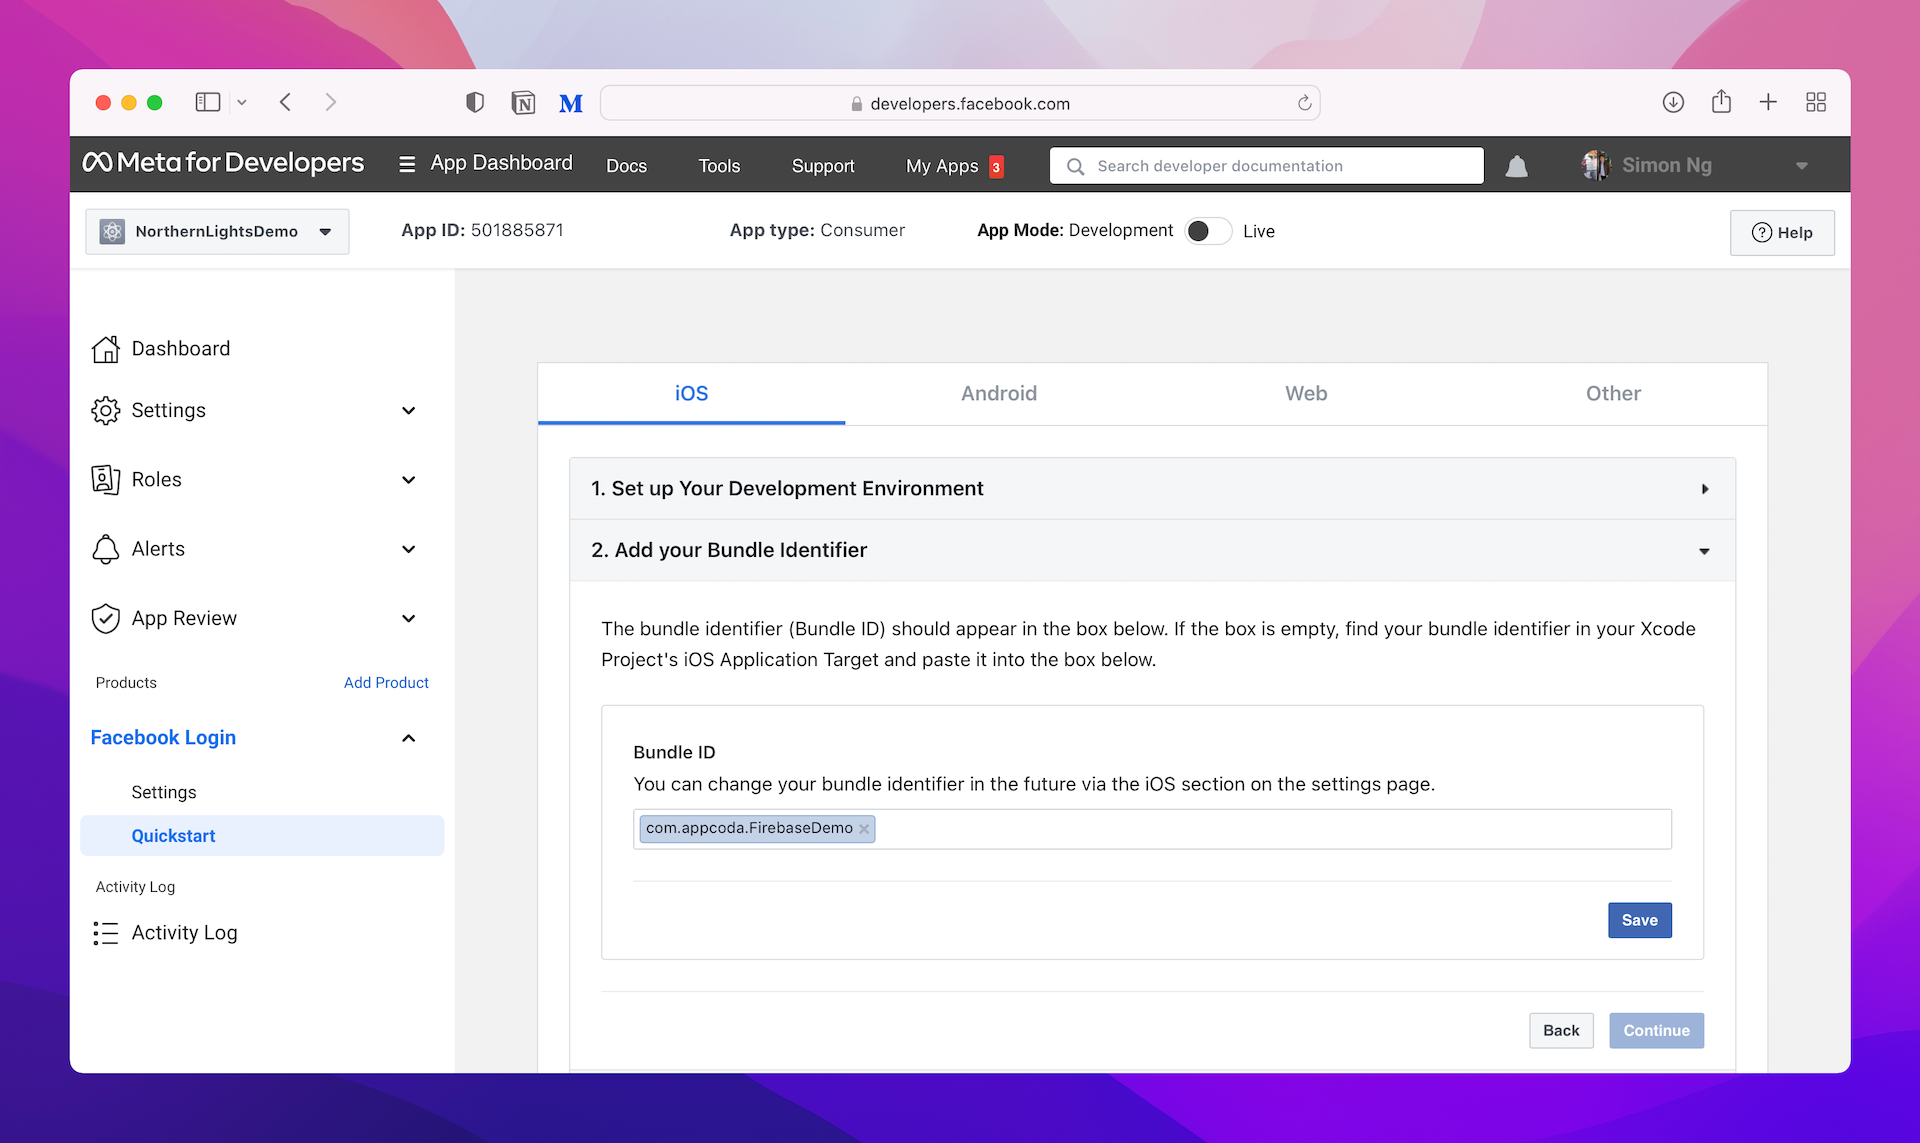Remove the com.appcoda.FirebaseDemo bundle ID tag
Viewport: 1920px width, 1143px height.
pos(864,829)
